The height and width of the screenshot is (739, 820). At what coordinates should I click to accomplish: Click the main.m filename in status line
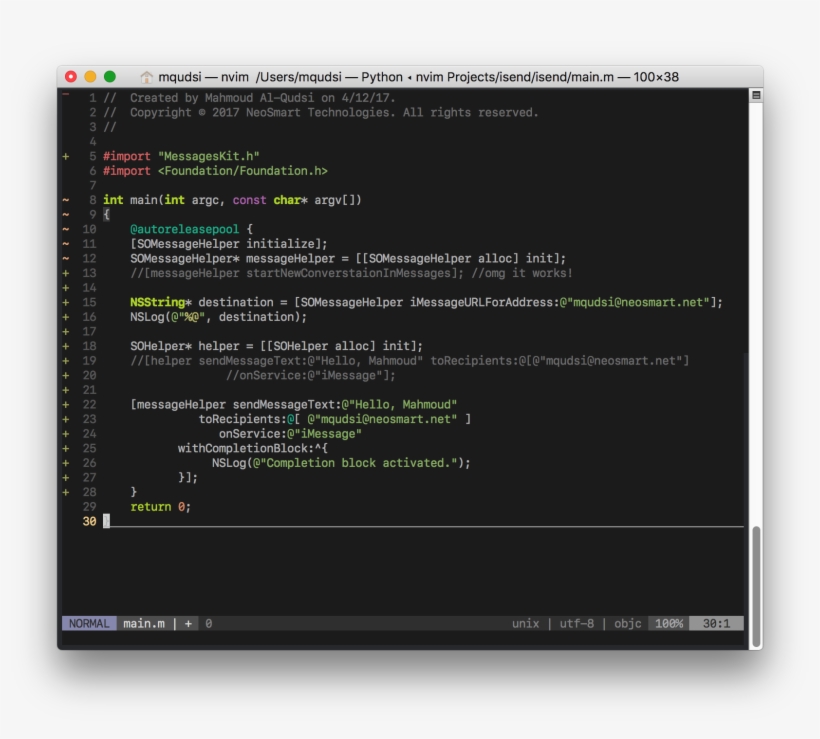tap(144, 623)
